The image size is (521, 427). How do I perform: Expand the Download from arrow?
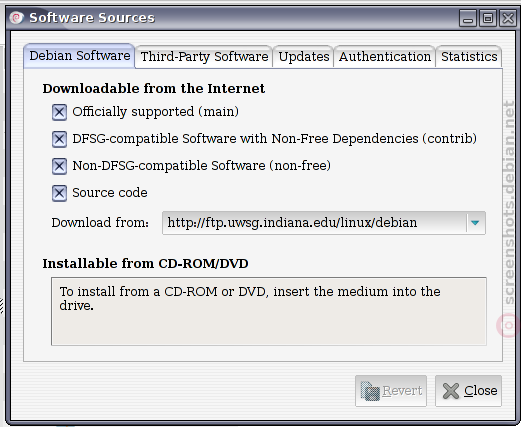pos(475,223)
